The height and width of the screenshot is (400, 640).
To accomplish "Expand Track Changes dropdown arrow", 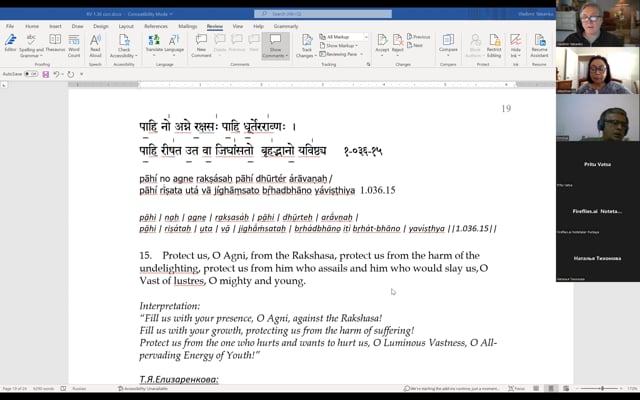I will point(315,56).
